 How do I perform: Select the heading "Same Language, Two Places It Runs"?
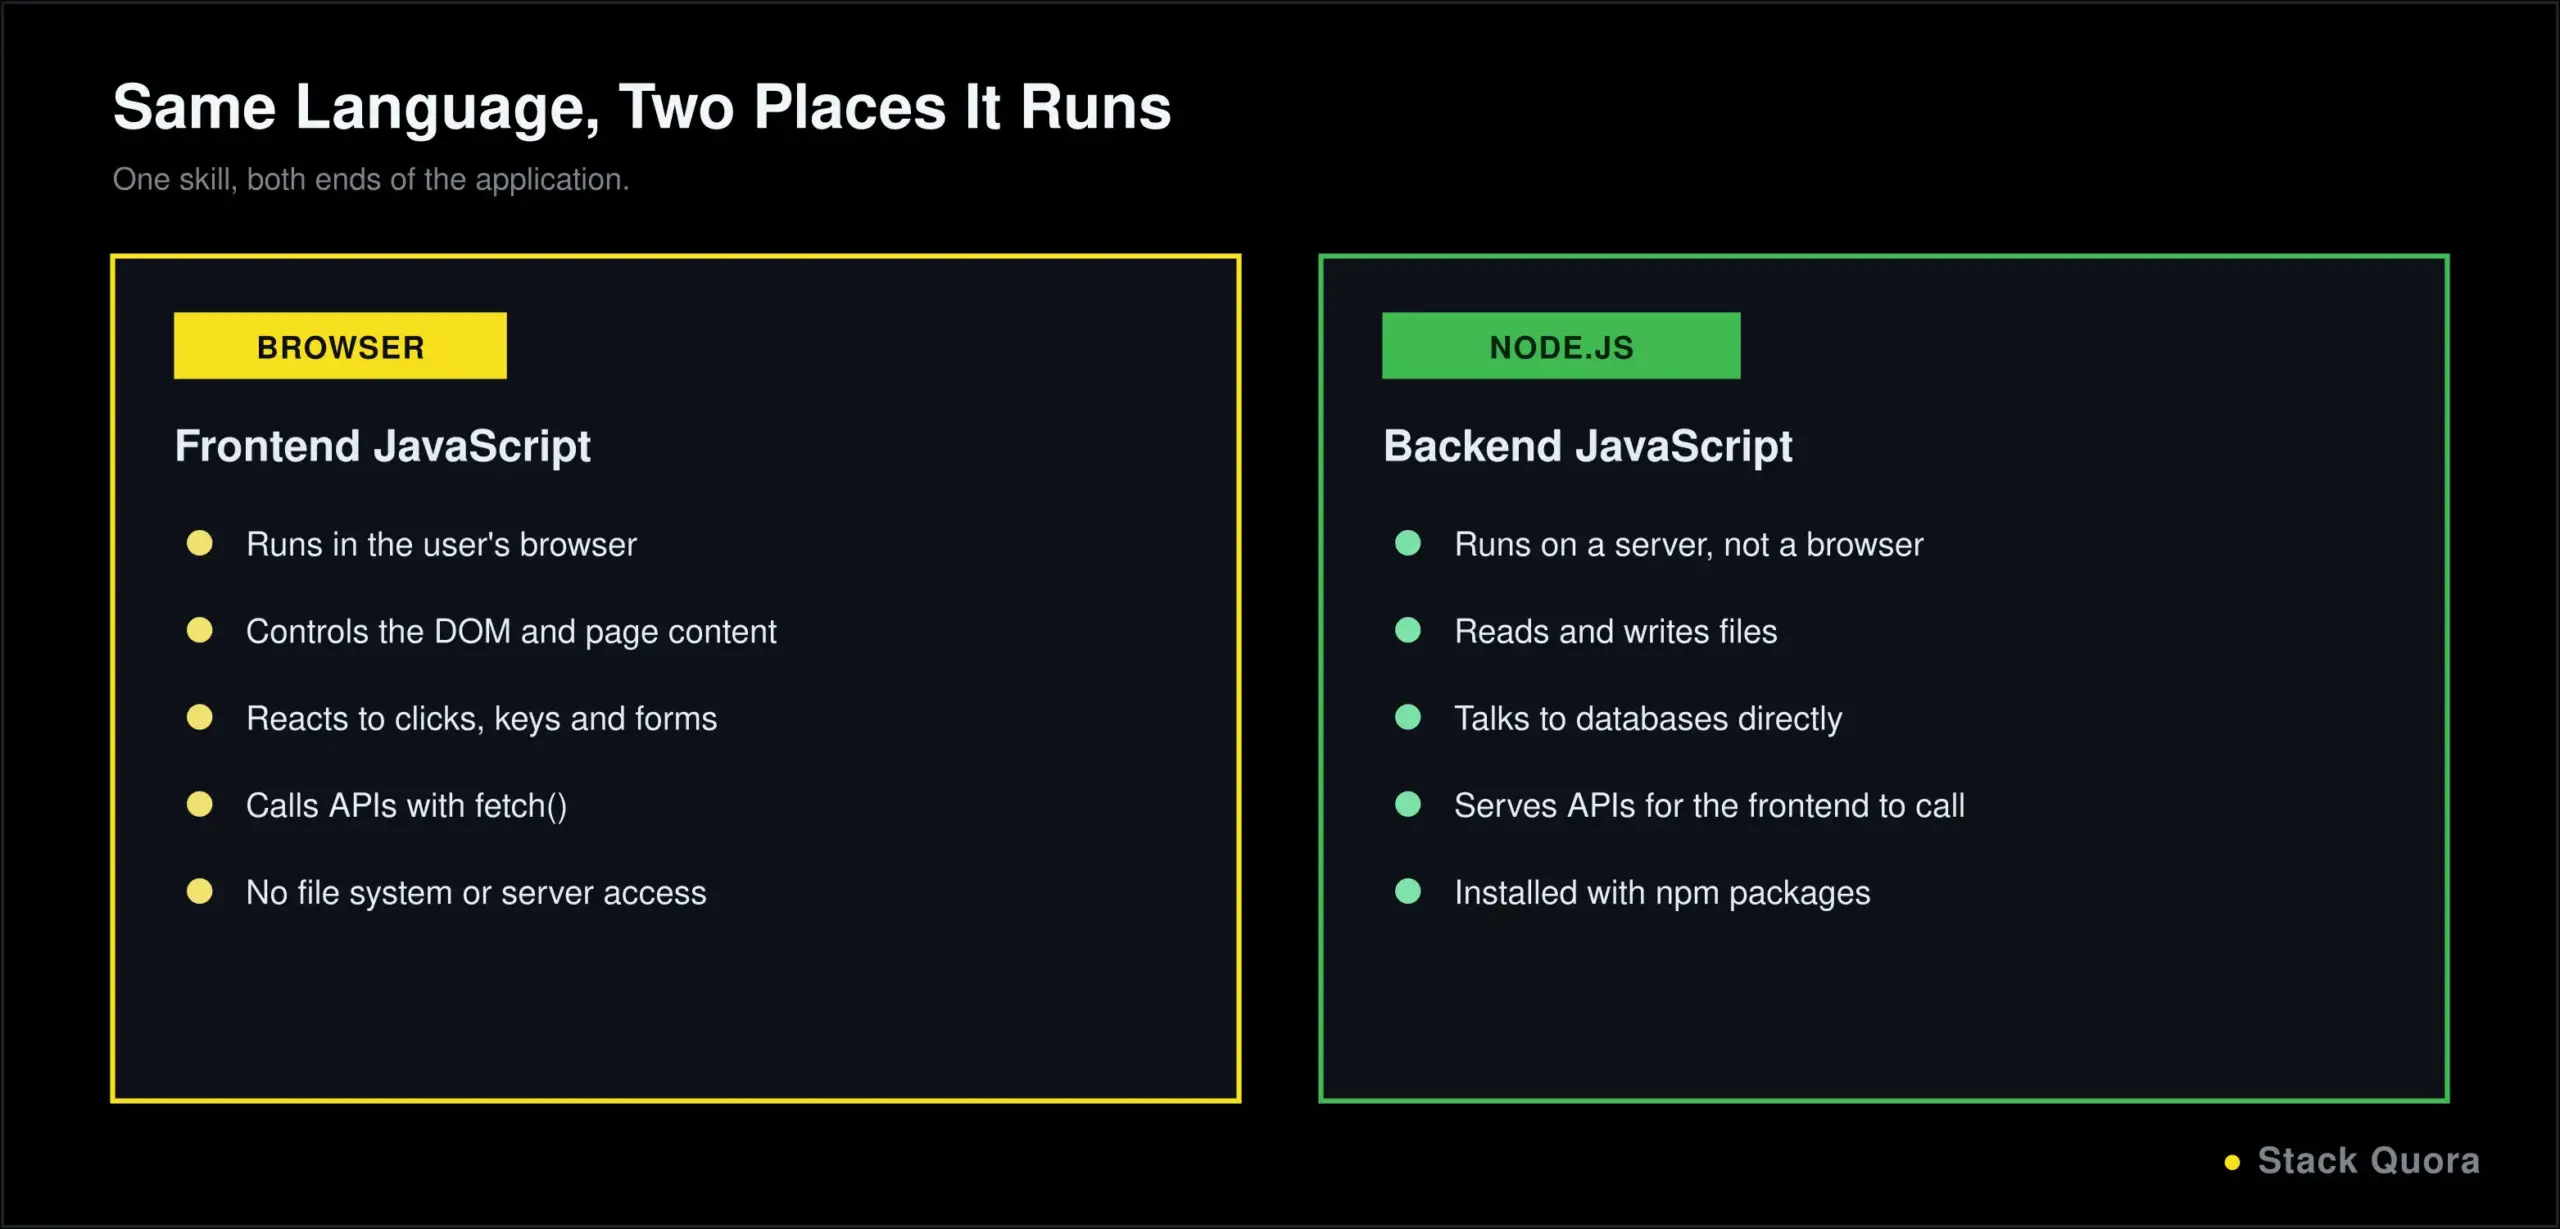tap(642, 108)
